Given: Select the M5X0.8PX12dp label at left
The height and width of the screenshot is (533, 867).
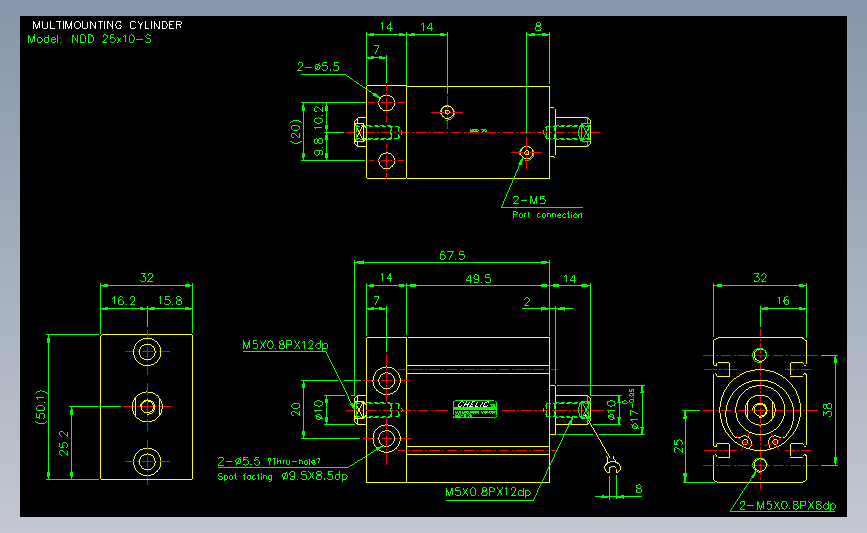Looking at the screenshot, I should 285,345.
